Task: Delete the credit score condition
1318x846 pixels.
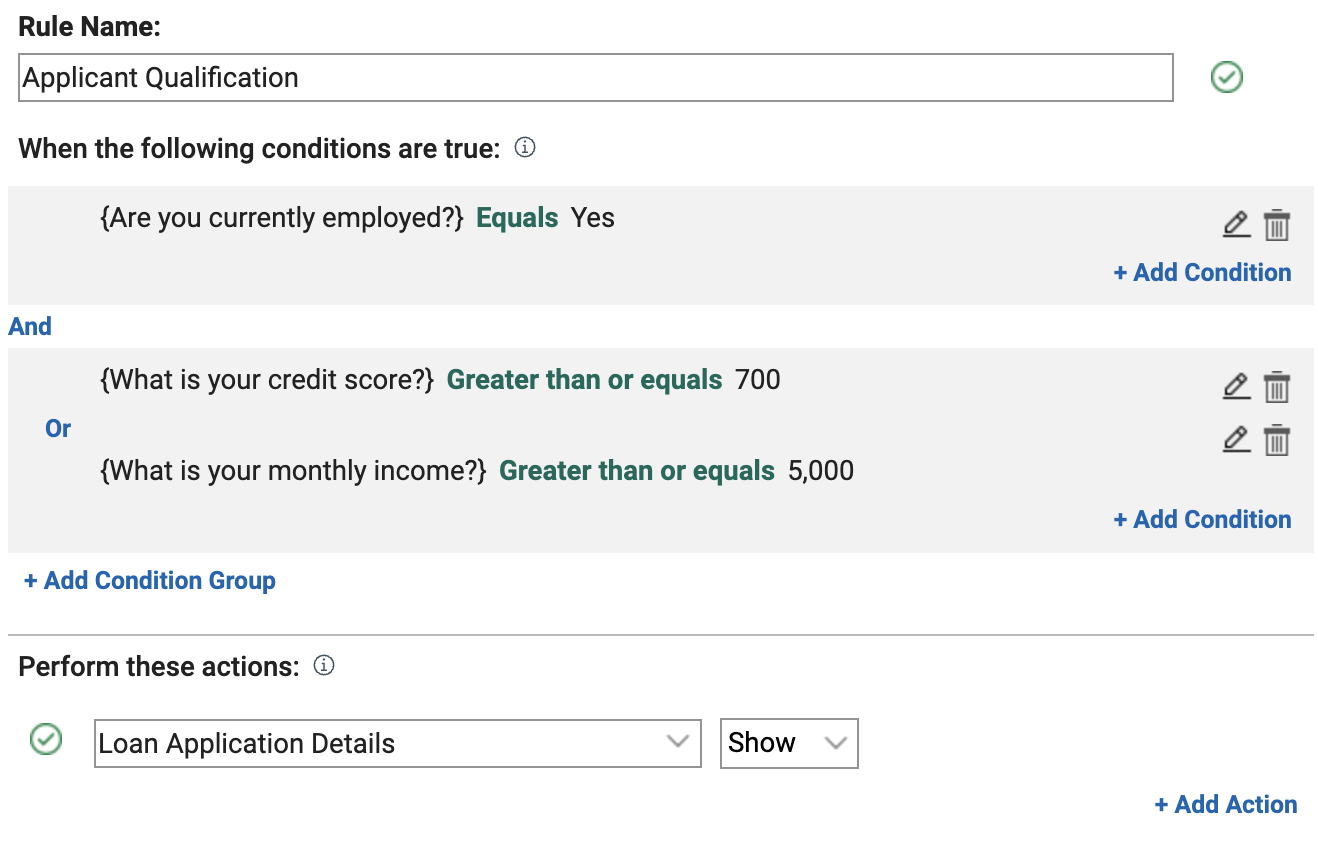Action: point(1276,387)
